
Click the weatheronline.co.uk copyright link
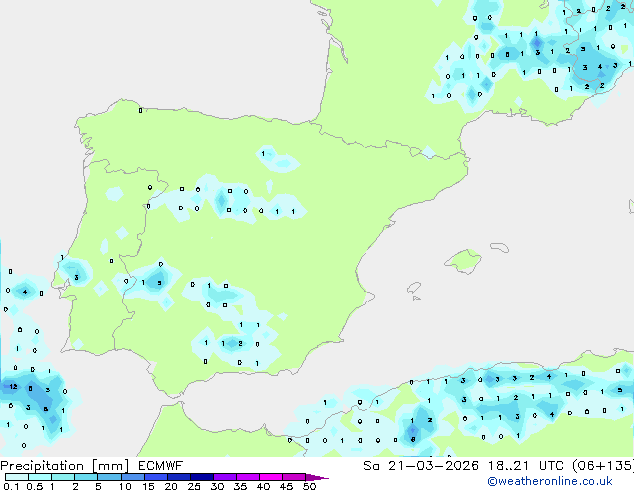[550, 481]
